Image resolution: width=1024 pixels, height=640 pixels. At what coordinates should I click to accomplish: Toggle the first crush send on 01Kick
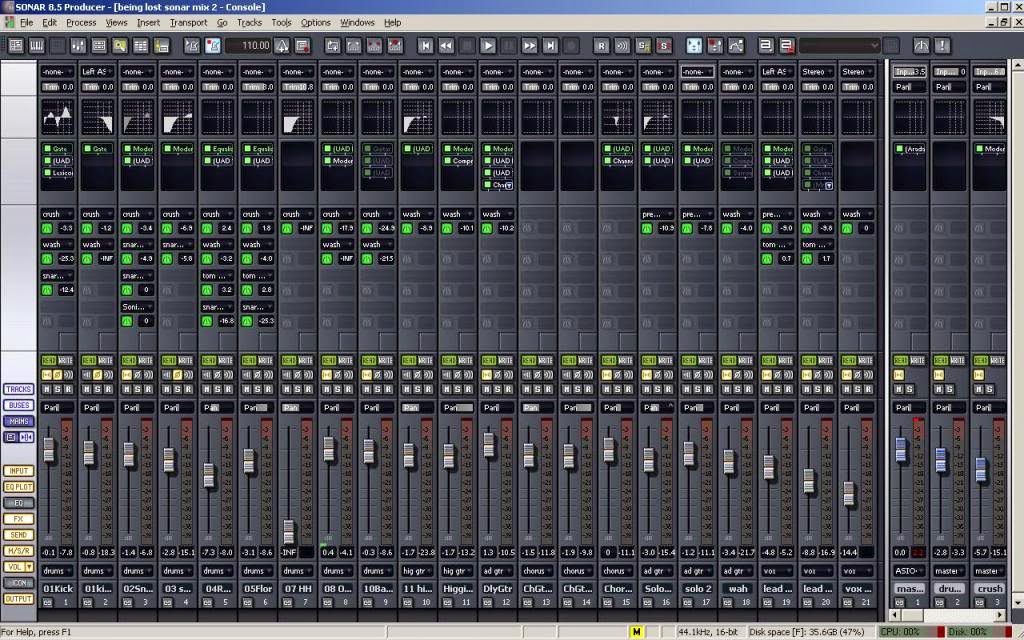point(47,229)
